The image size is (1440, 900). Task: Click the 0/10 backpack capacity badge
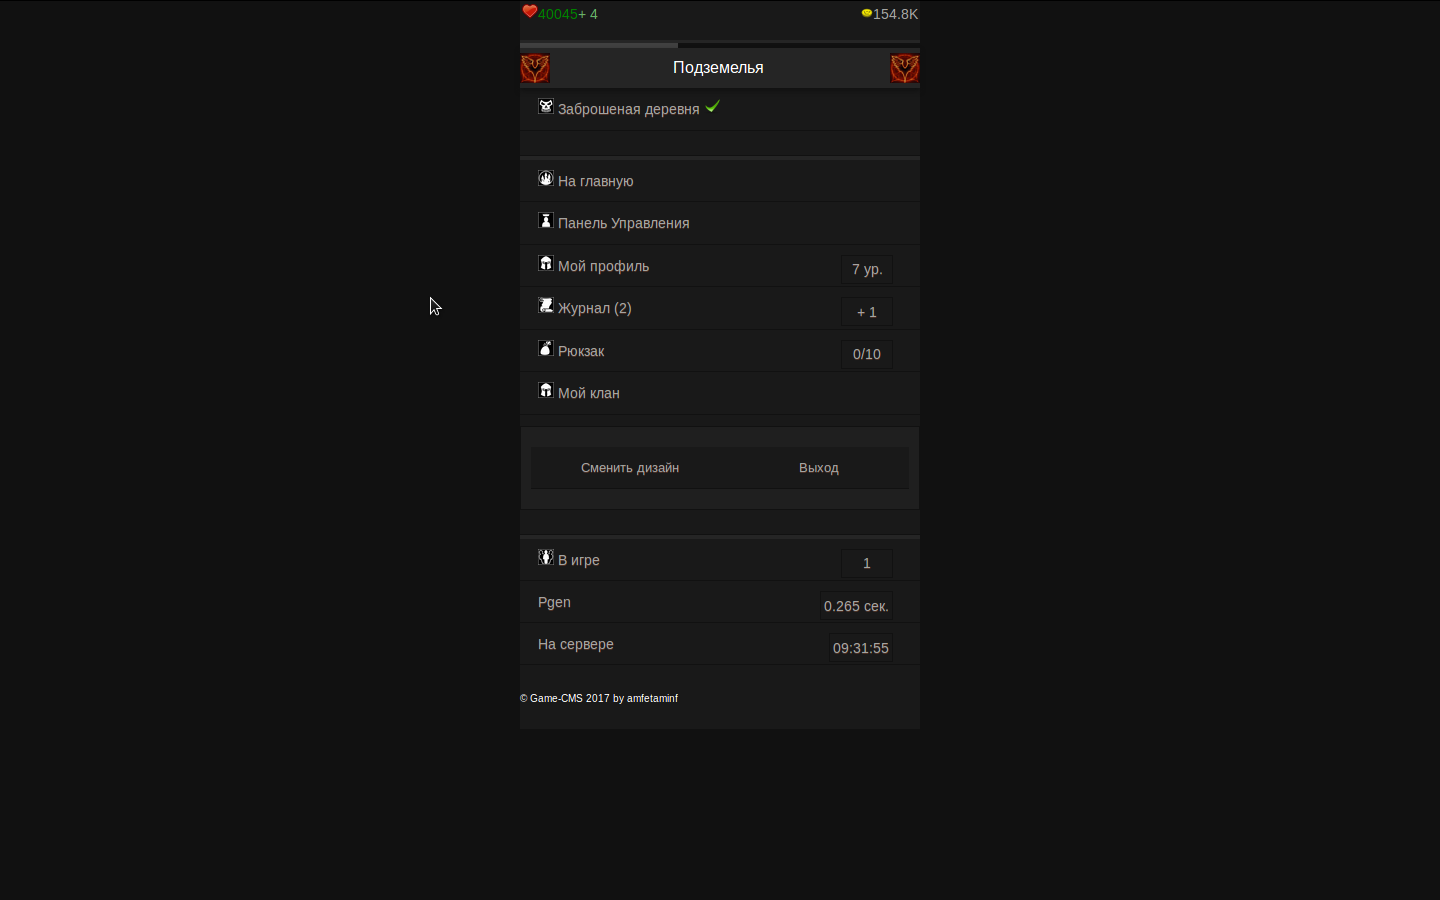tap(866, 354)
